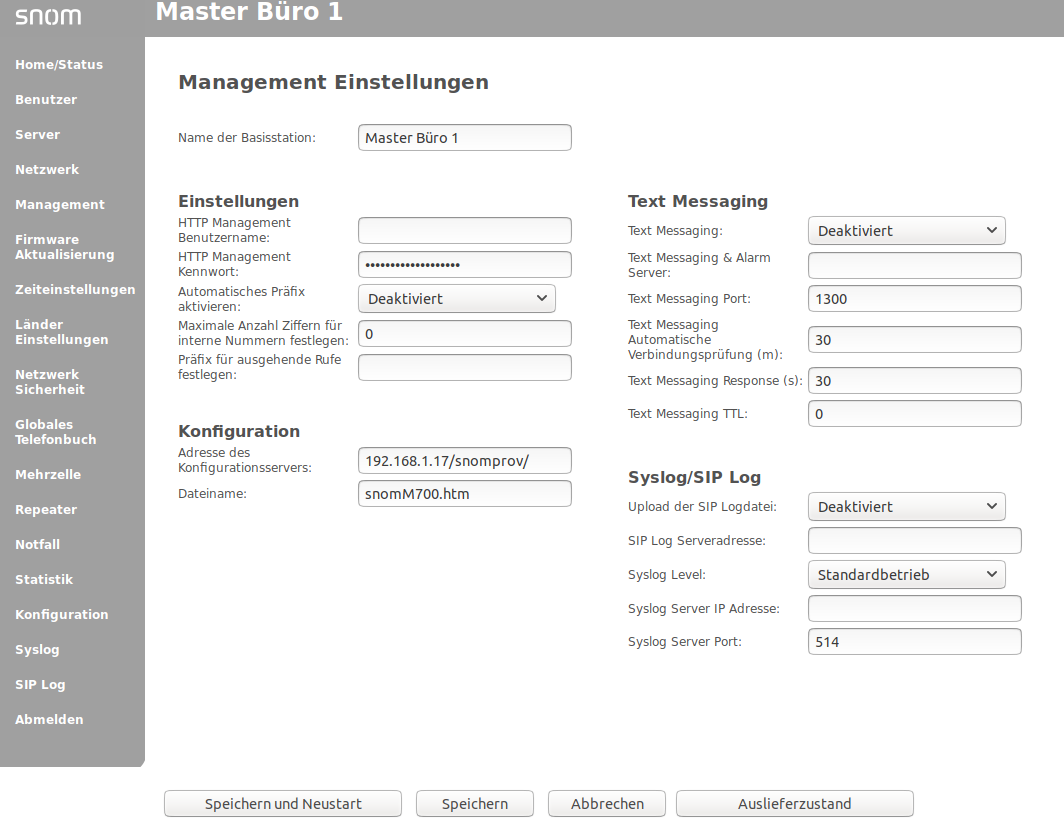
Task: Navigate to Firmware Aktualisierung page
Action: pos(64,247)
